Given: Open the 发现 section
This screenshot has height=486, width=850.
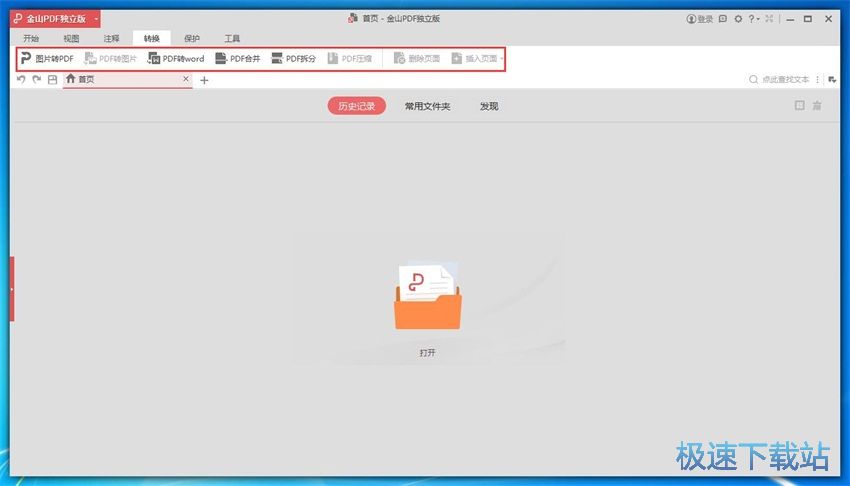Looking at the screenshot, I should pos(489,106).
